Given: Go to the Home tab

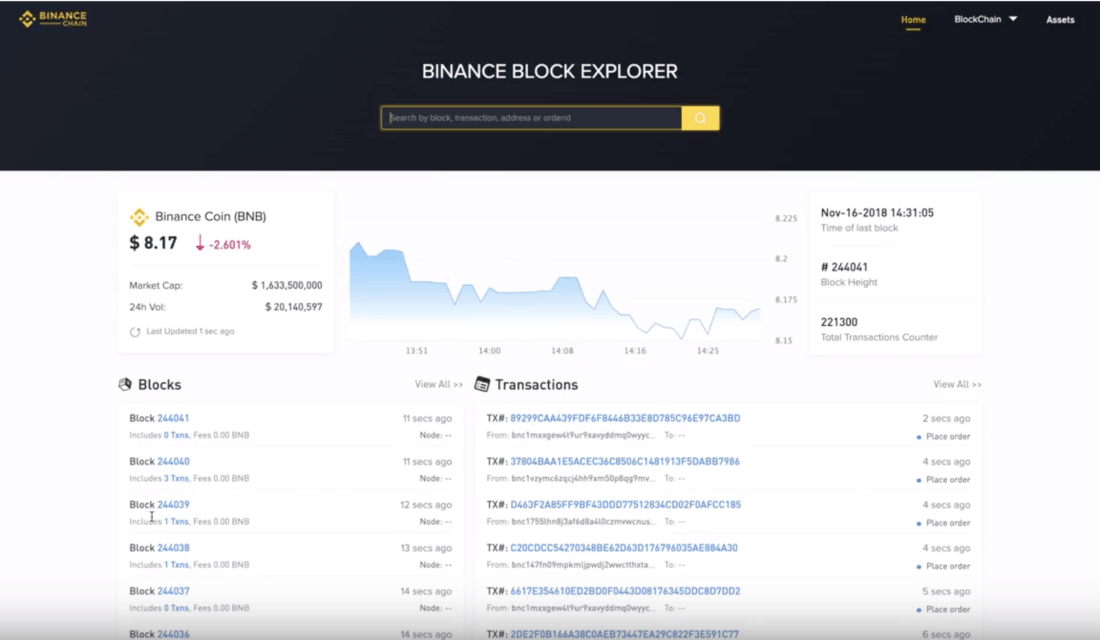Looking at the screenshot, I should (913, 20).
